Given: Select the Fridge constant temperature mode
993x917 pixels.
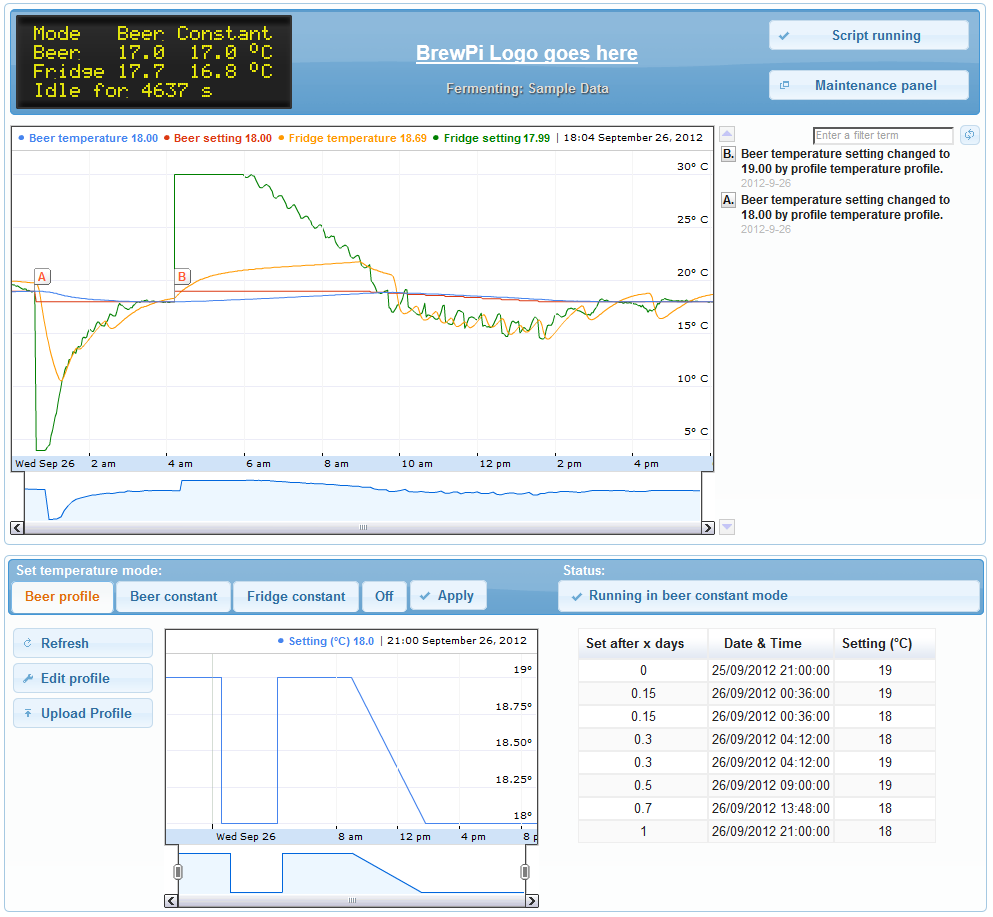Looking at the screenshot, I should 296,595.
